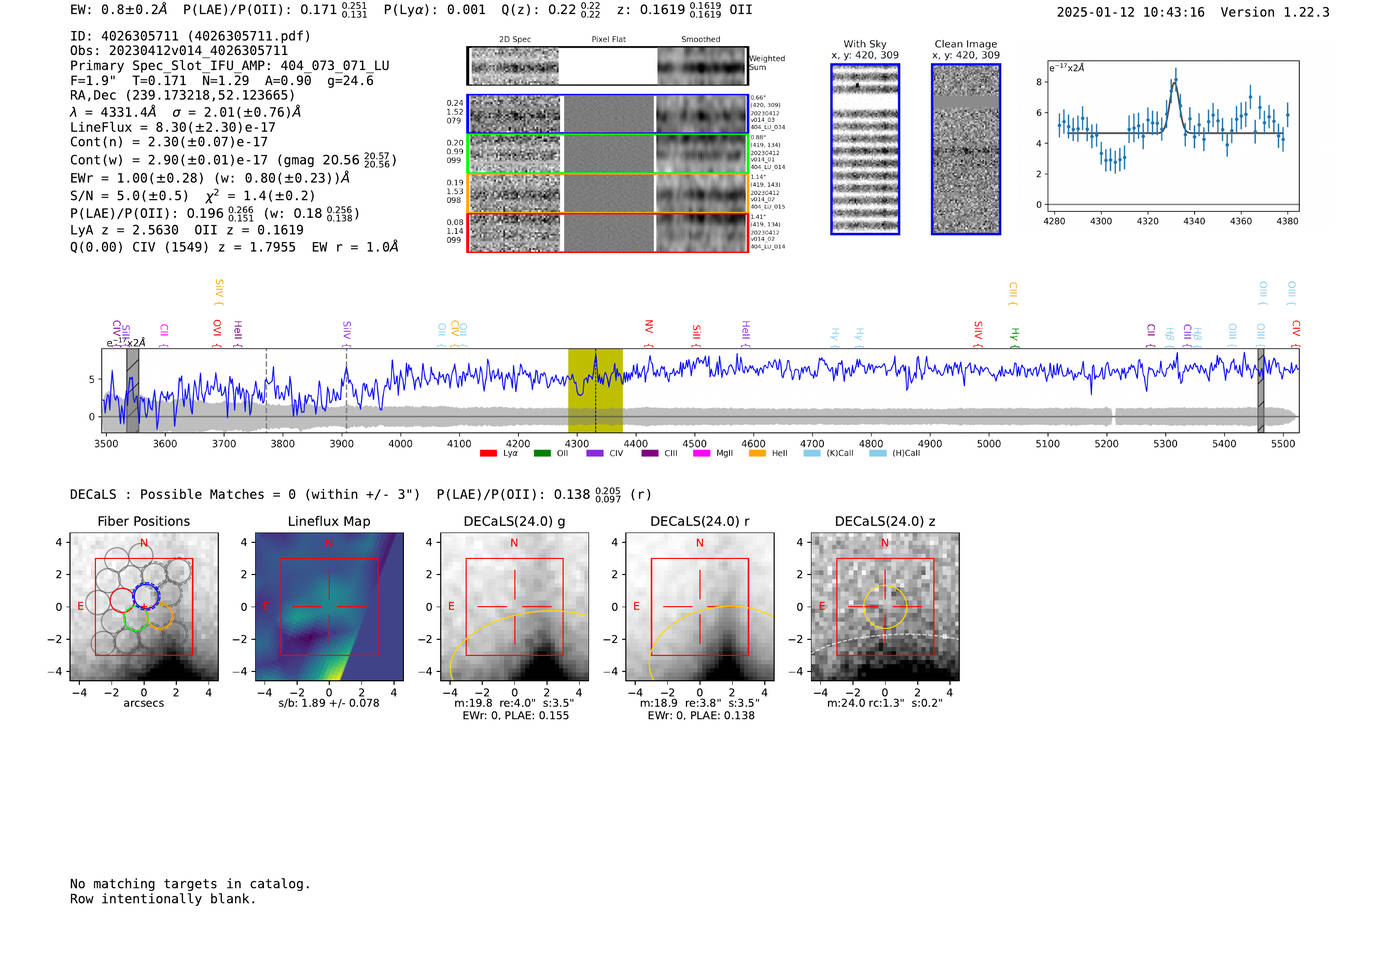Click the (H)CaII legend swatch
The width and height of the screenshot is (1400, 953).
tap(877, 454)
